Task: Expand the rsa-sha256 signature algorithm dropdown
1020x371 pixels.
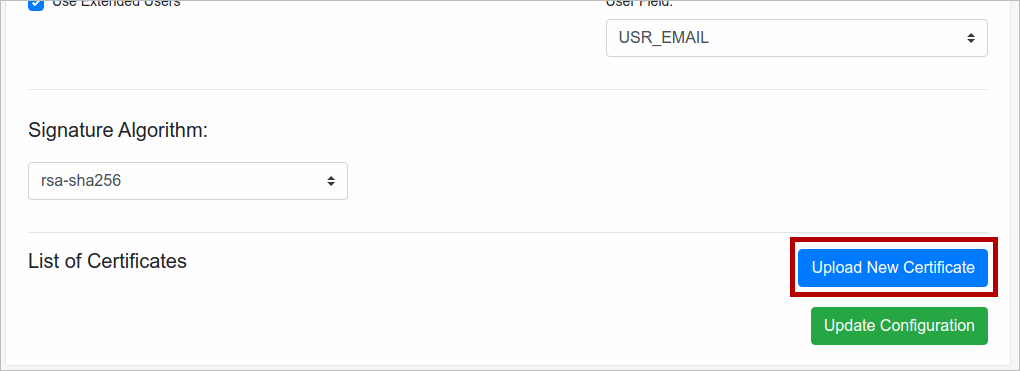Action: [188, 181]
